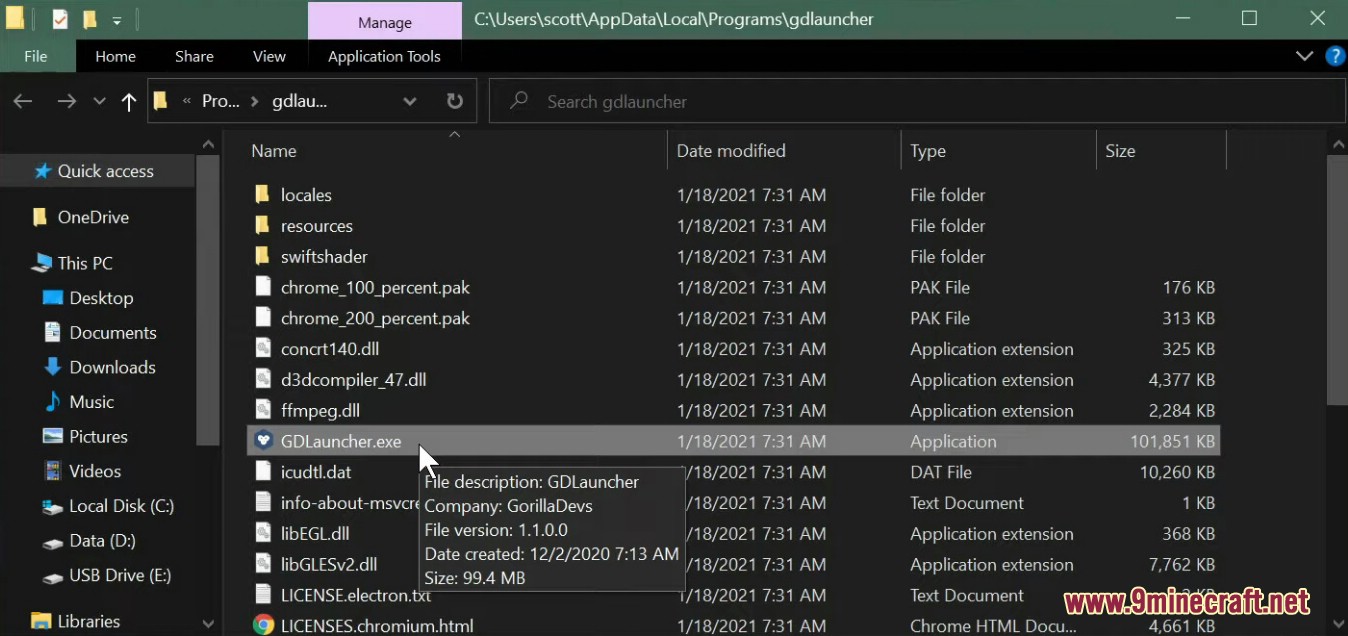Open the Help question mark icon
Screen dimensions: 1348x636
point(1335,56)
